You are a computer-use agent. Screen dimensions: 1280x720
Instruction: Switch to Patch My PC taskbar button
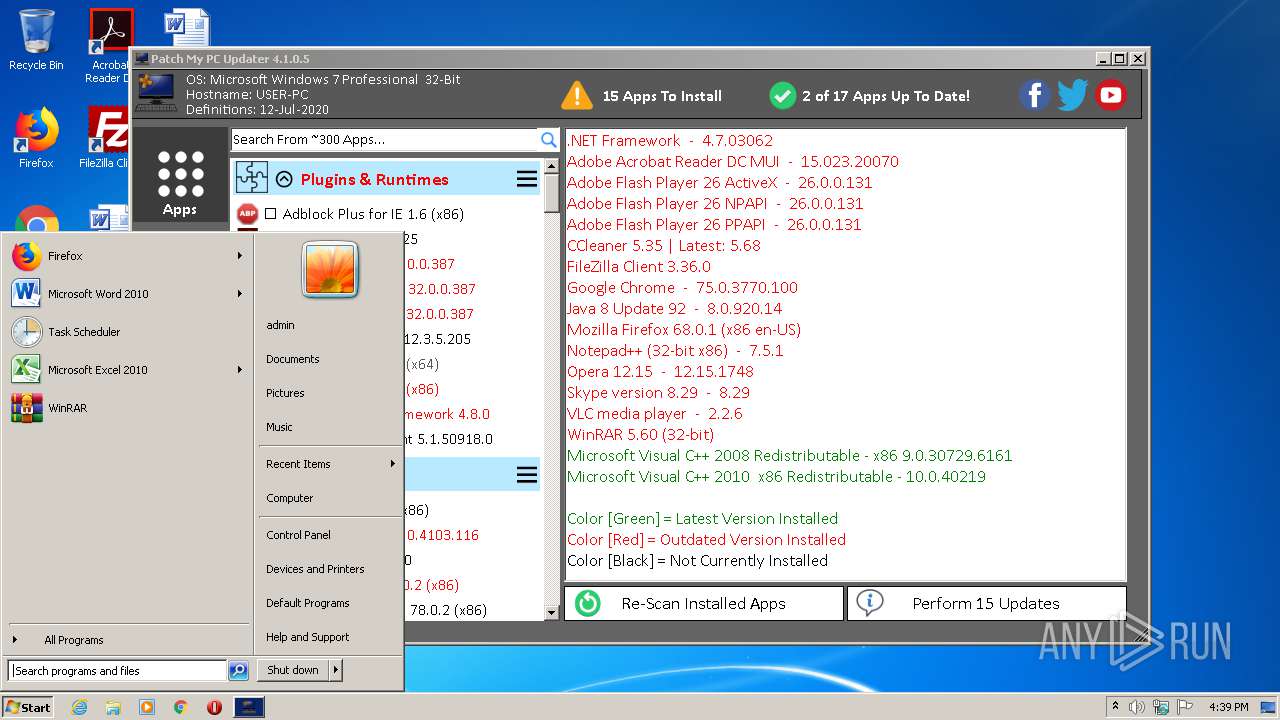coord(249,707)
